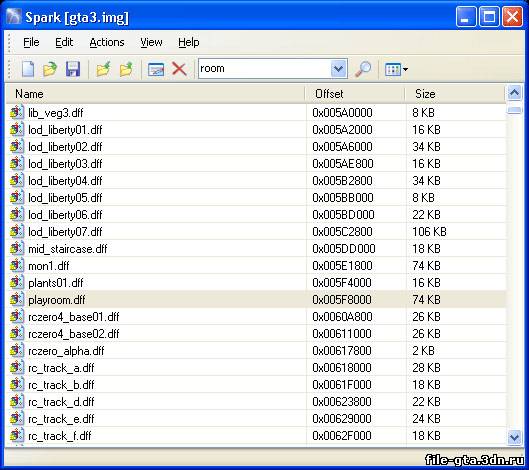Focus the search field containing room

pos(265,69)
